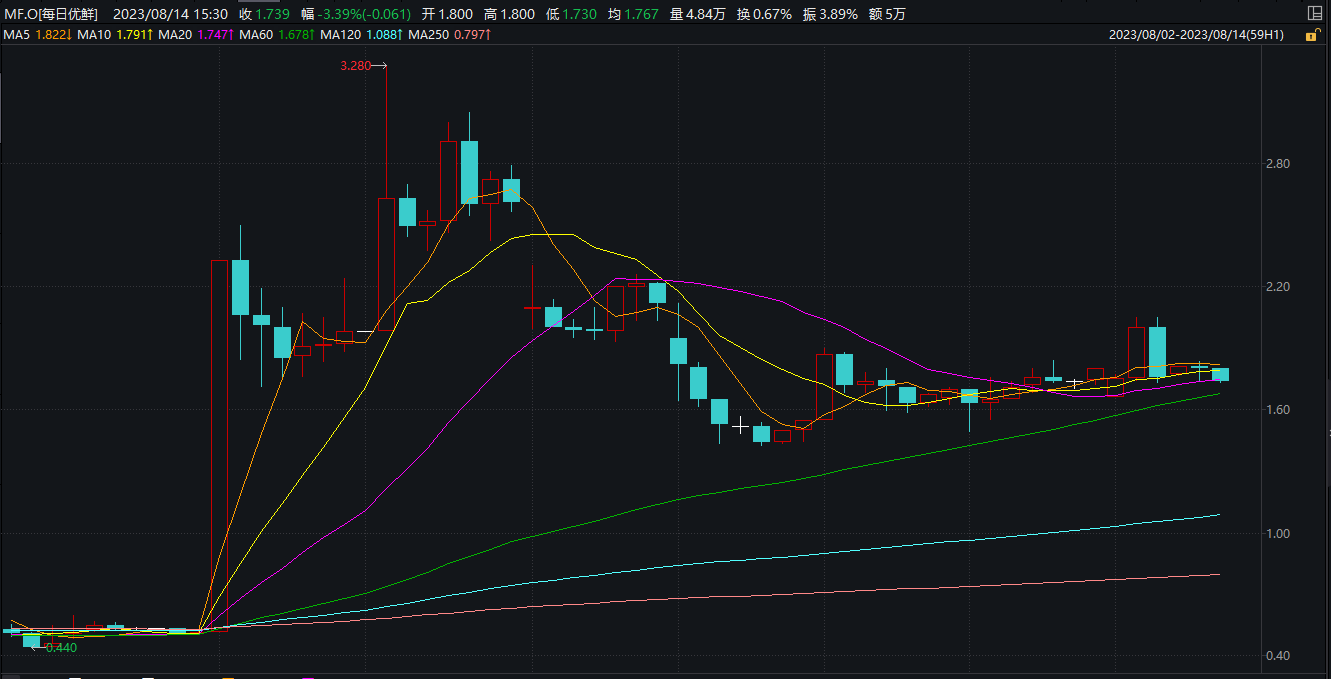The image size is (1331, 679).
Task: Click the change value -3.39%(-0.061)
Action: coord(364,14)
